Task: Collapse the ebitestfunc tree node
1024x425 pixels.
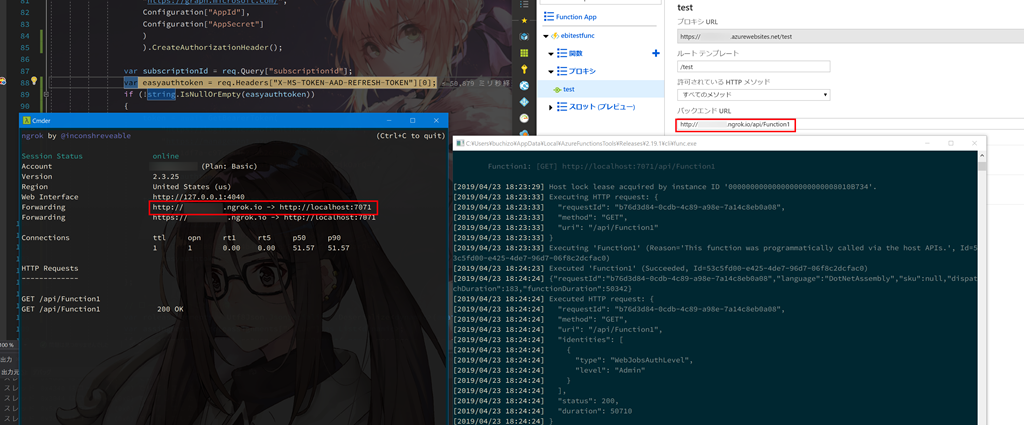Action: pyautogui.click(x=547, y=36)
